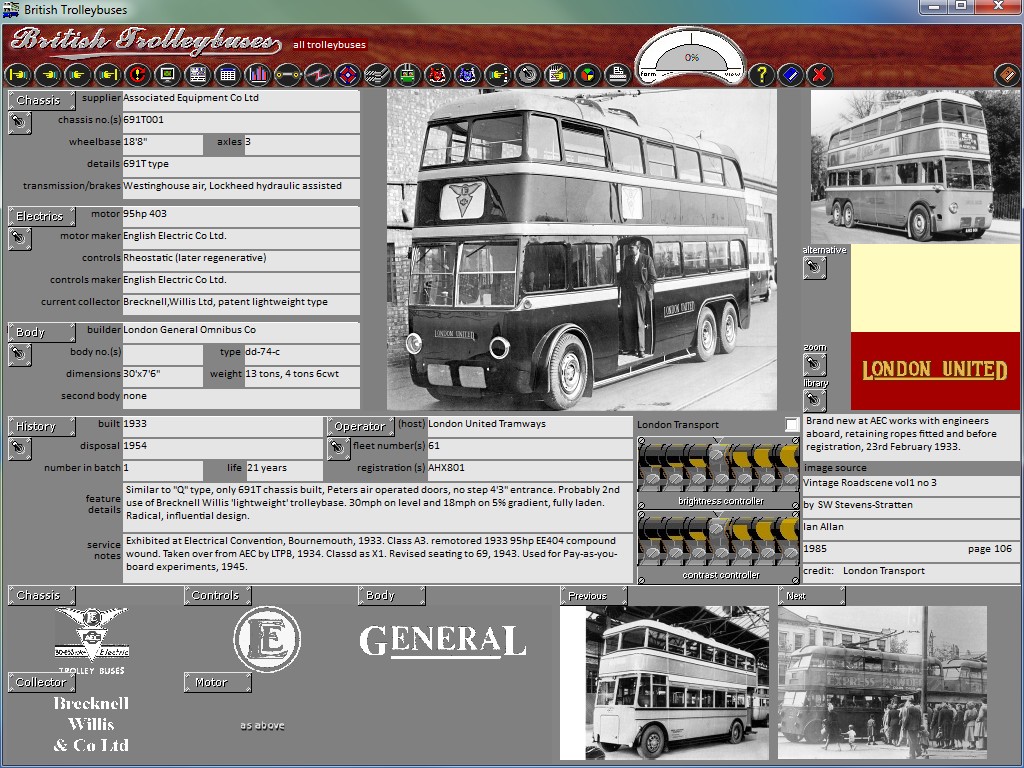Expand the Electrics section header
The width and height of the screenshot is (1024, 768).
pos(41,216)
